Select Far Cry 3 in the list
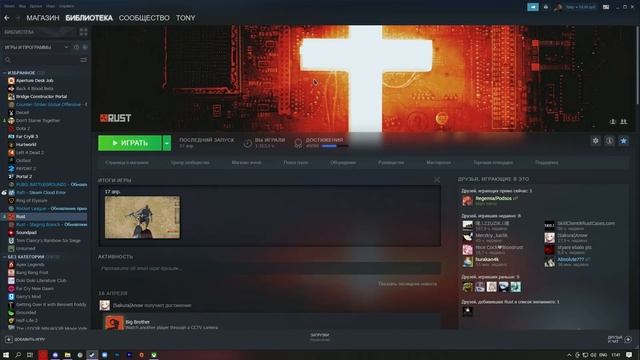Image resolution: width=640 pixels, height=360 pixels. tap(27, 136)
